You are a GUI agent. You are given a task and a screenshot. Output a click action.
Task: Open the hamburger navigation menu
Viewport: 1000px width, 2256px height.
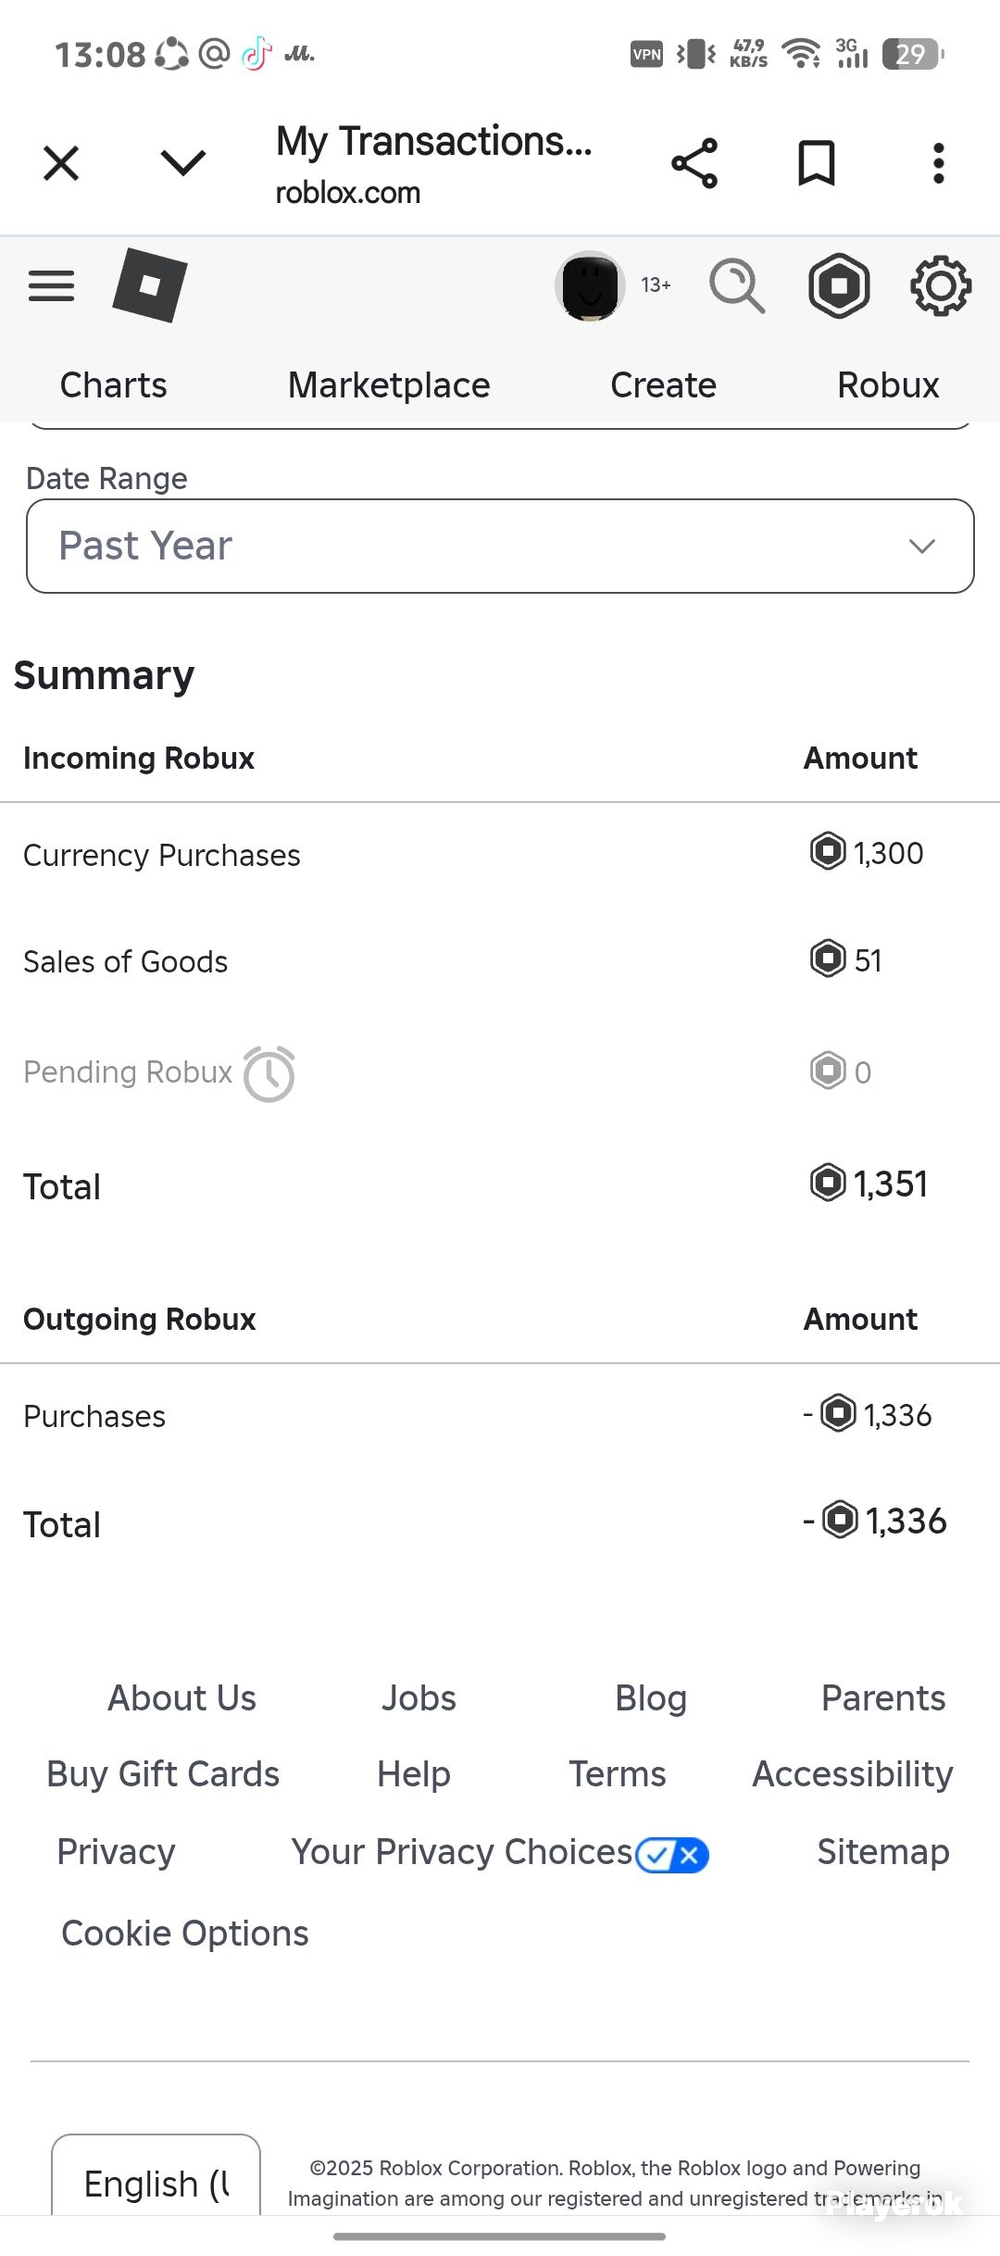[x=51, y=286]
